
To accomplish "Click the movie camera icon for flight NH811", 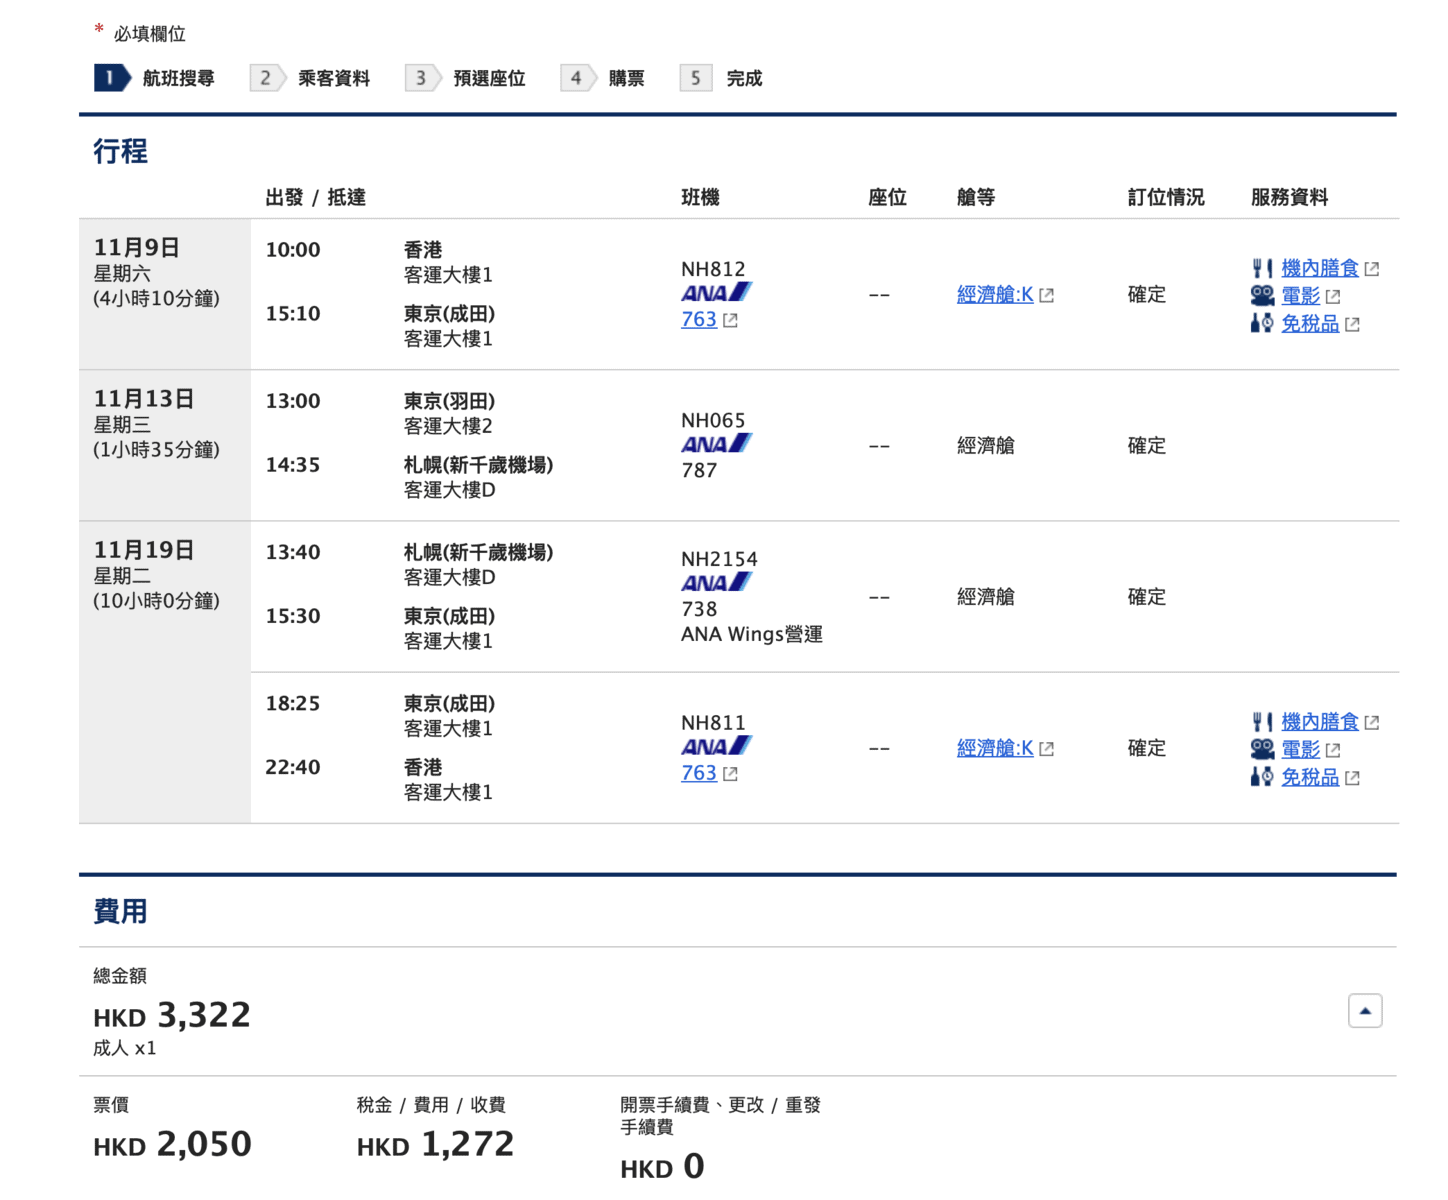I will 1262,749.
